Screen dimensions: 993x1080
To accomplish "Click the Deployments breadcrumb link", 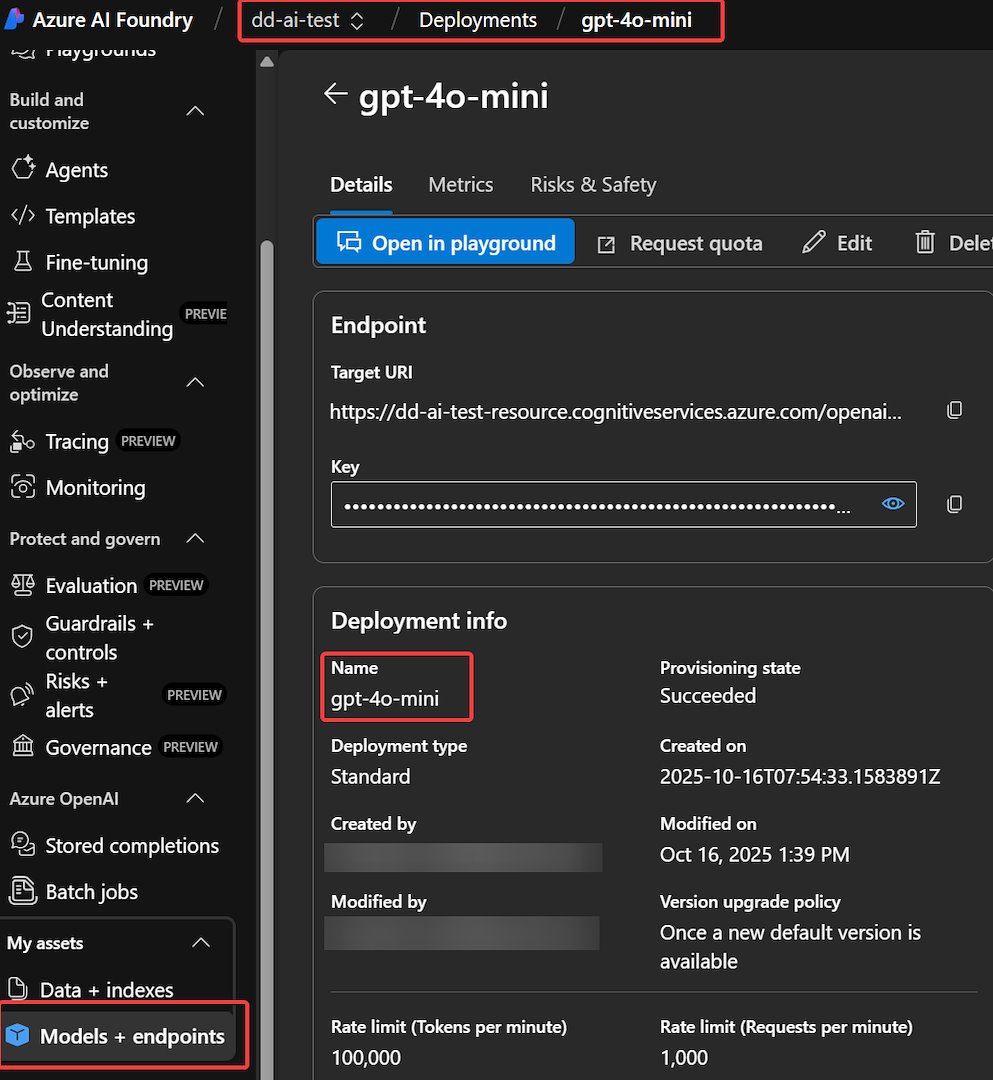I will tap(478, 20).
